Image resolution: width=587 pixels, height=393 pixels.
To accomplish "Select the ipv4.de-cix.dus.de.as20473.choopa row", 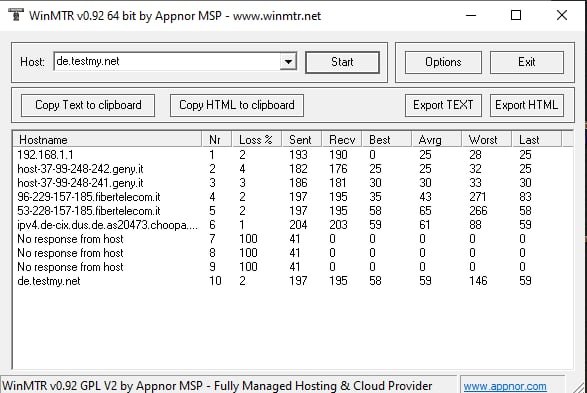I will tap(293, 225).
